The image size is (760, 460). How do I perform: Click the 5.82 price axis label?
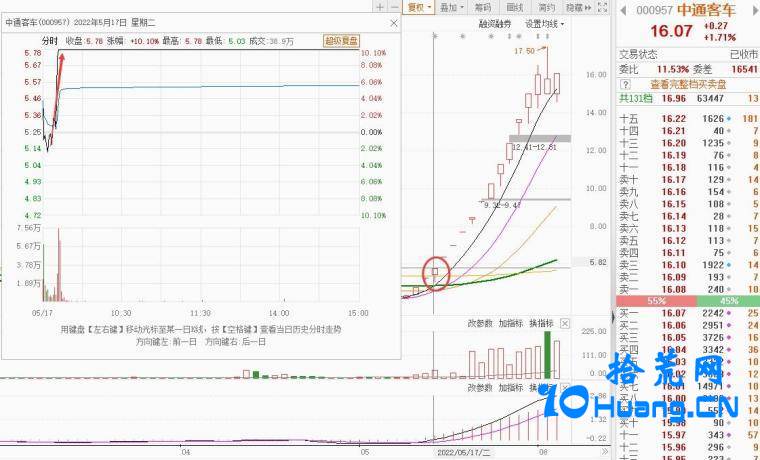coord(598,262)
